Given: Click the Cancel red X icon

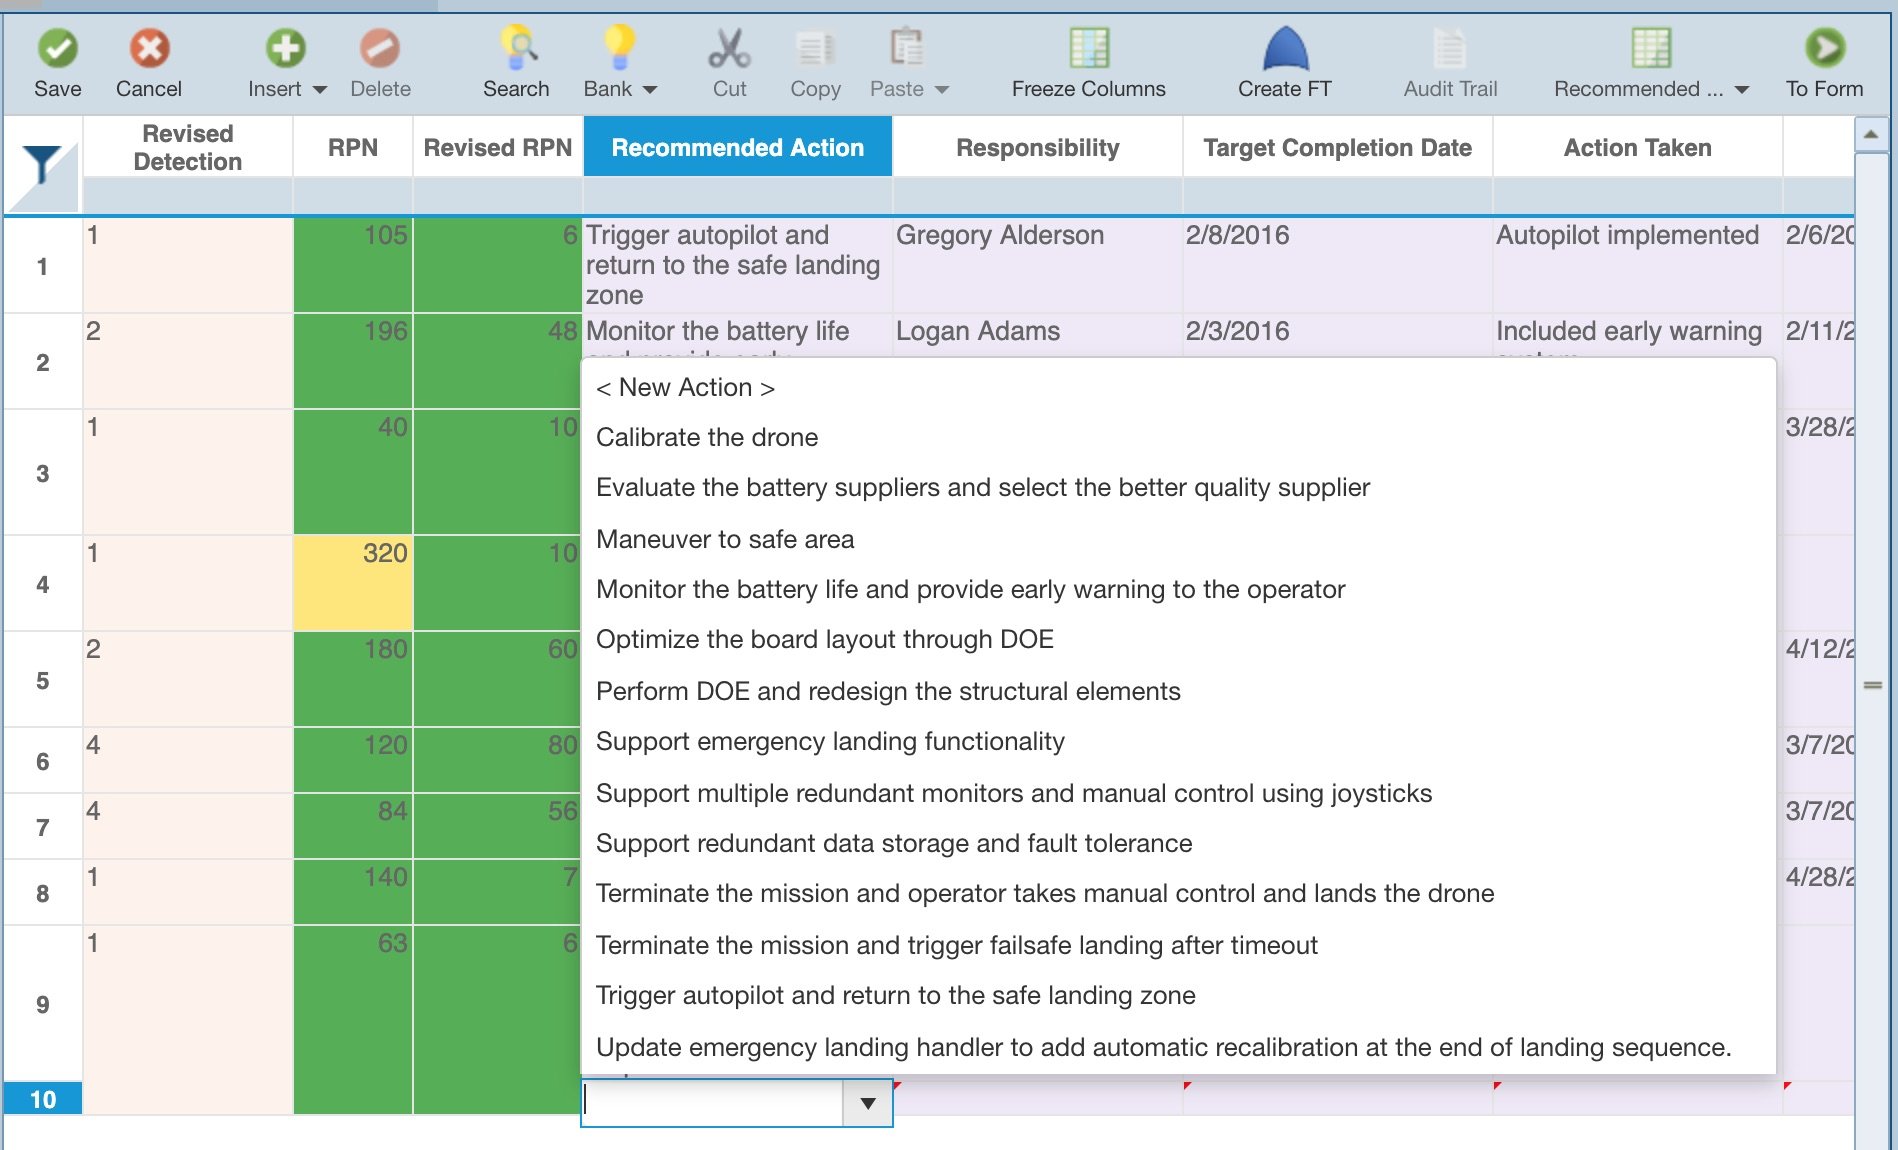Looking at the screenshot, I should pyautogui.click(x=149, y=47).
